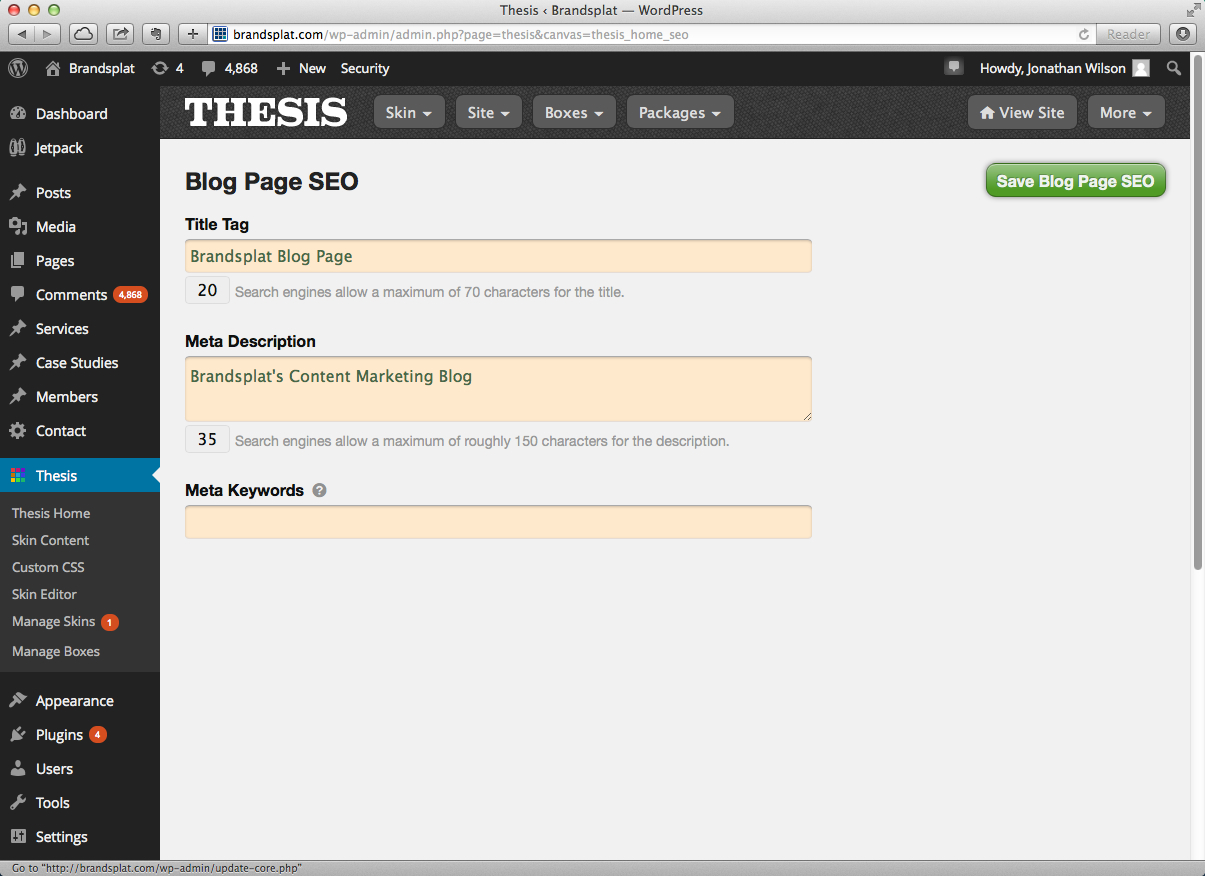
Task: Go forward with Safari's forward arrow
Action: click(49, 34)
